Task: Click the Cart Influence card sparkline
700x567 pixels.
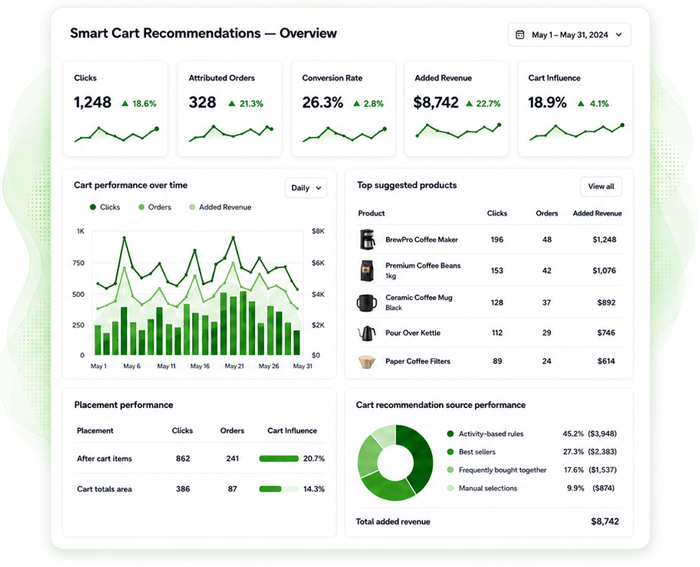Action: tap(576, 132)
